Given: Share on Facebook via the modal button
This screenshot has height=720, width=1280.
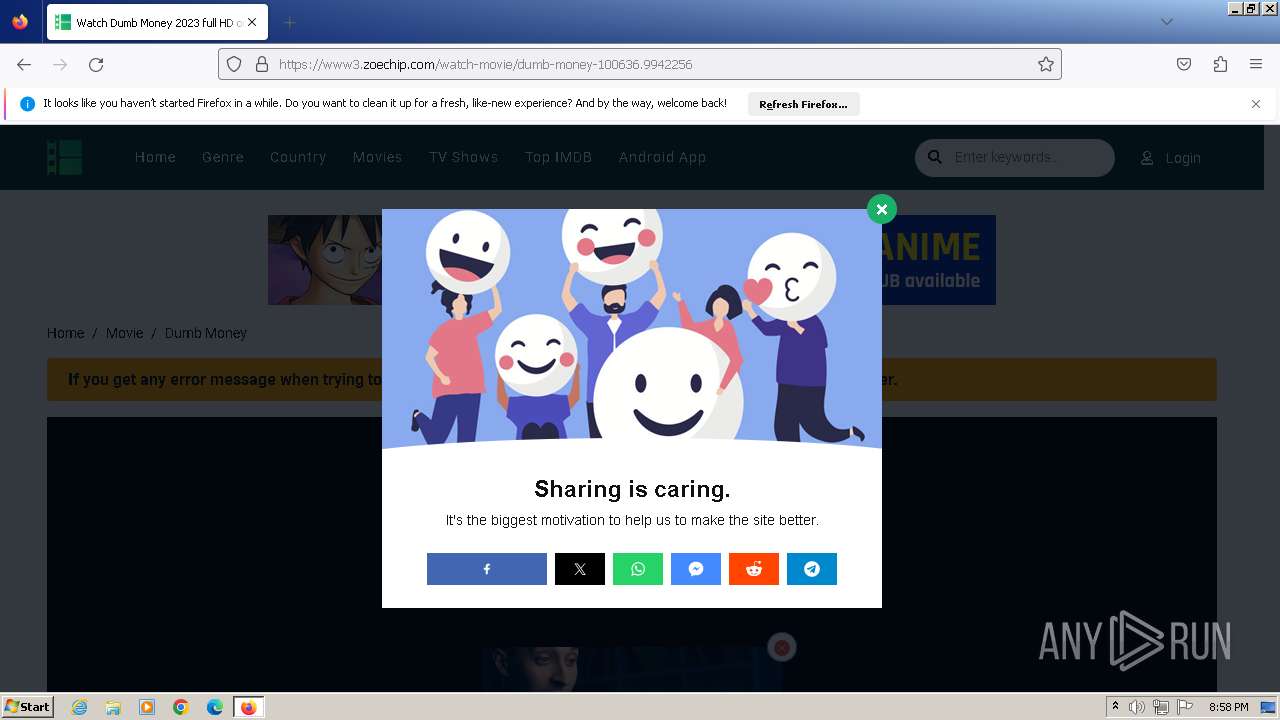Looking at the screenshot, I should click(486, 569).
